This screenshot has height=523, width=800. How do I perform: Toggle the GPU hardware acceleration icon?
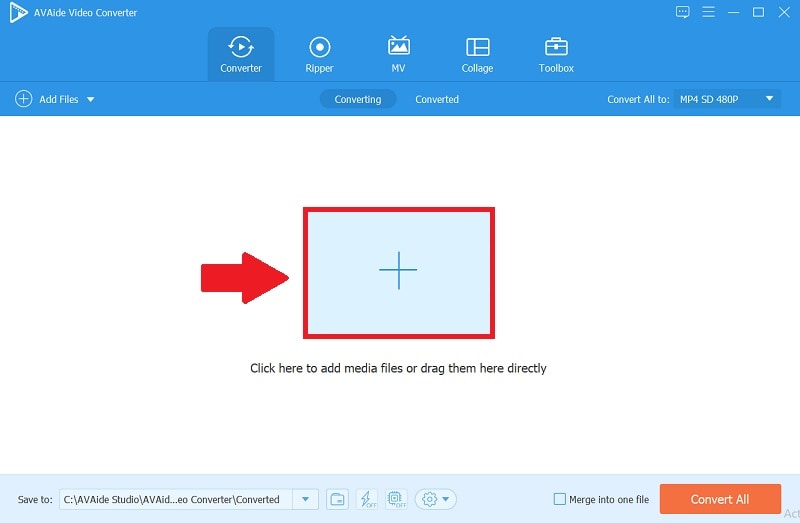pos(396,499)
